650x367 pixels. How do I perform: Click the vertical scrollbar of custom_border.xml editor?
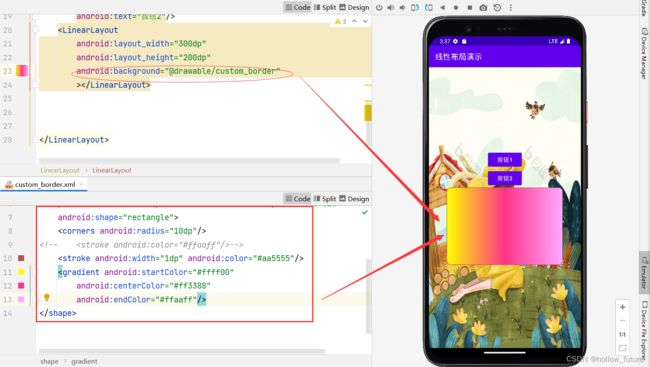[x=368, y=297]
